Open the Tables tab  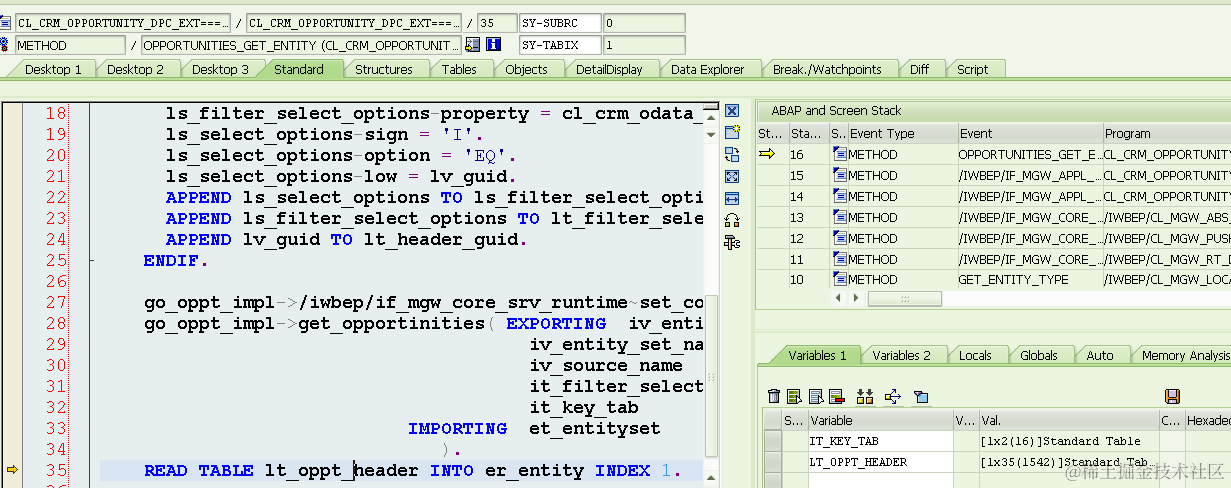[459, 69]
